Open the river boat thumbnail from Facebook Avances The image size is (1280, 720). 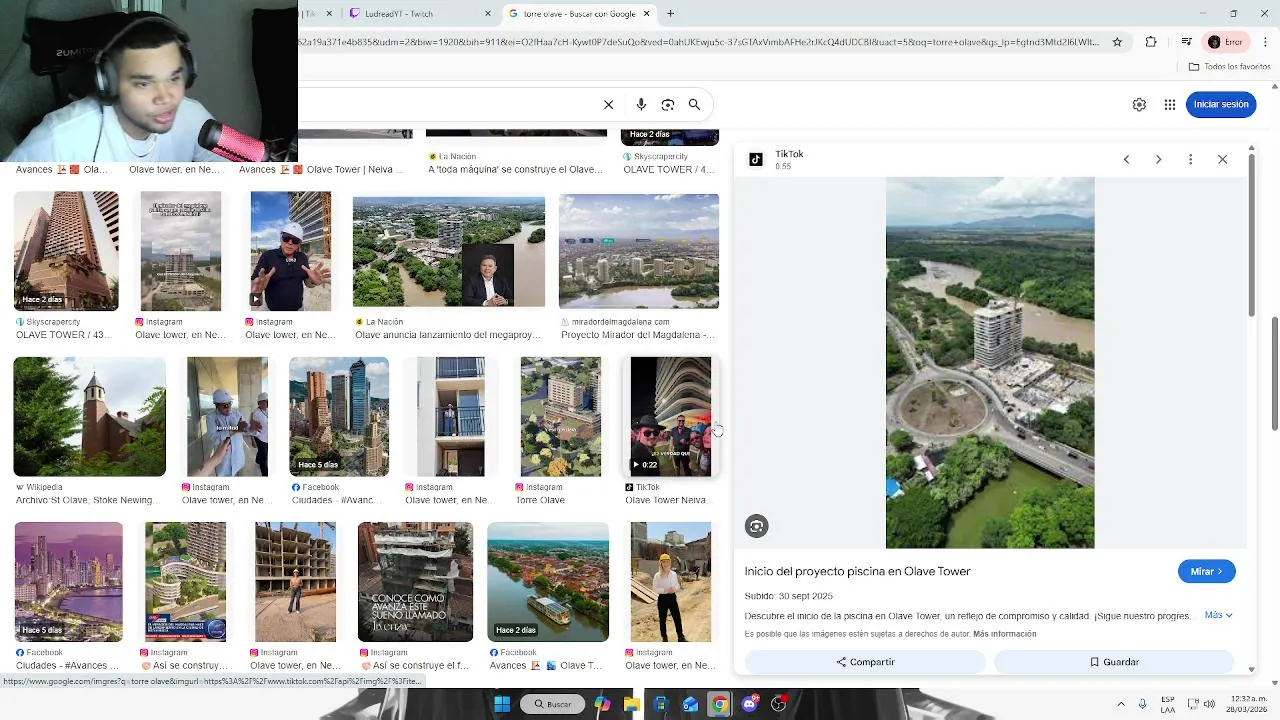click(548, 582)
